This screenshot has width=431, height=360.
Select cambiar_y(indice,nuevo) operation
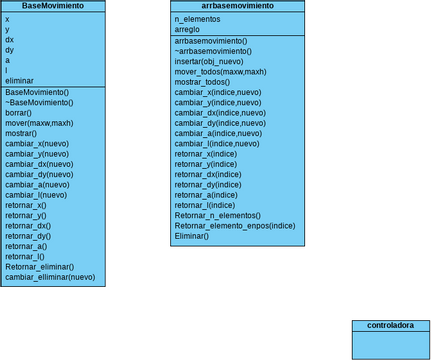tap(218, 103)
